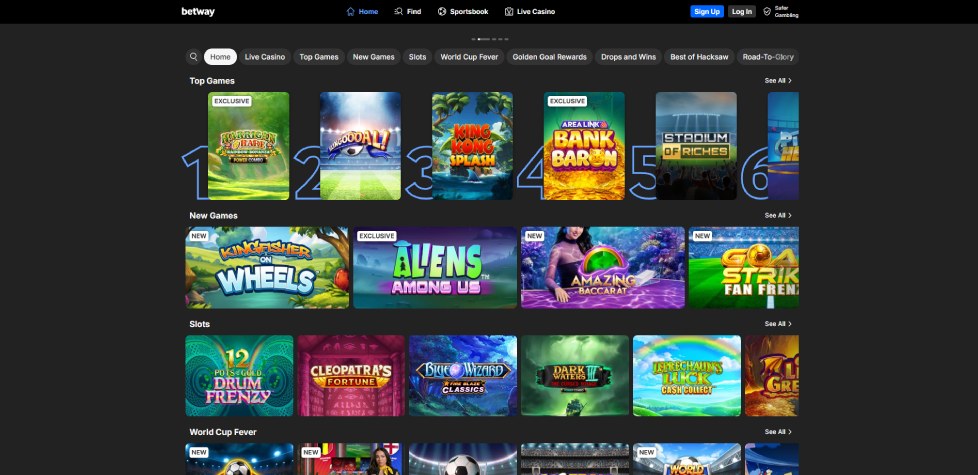The height and width of the screenshot is (475, 978).
Task: Select the Golden Goal Rewards pill
Action: (x=550, y=57)
